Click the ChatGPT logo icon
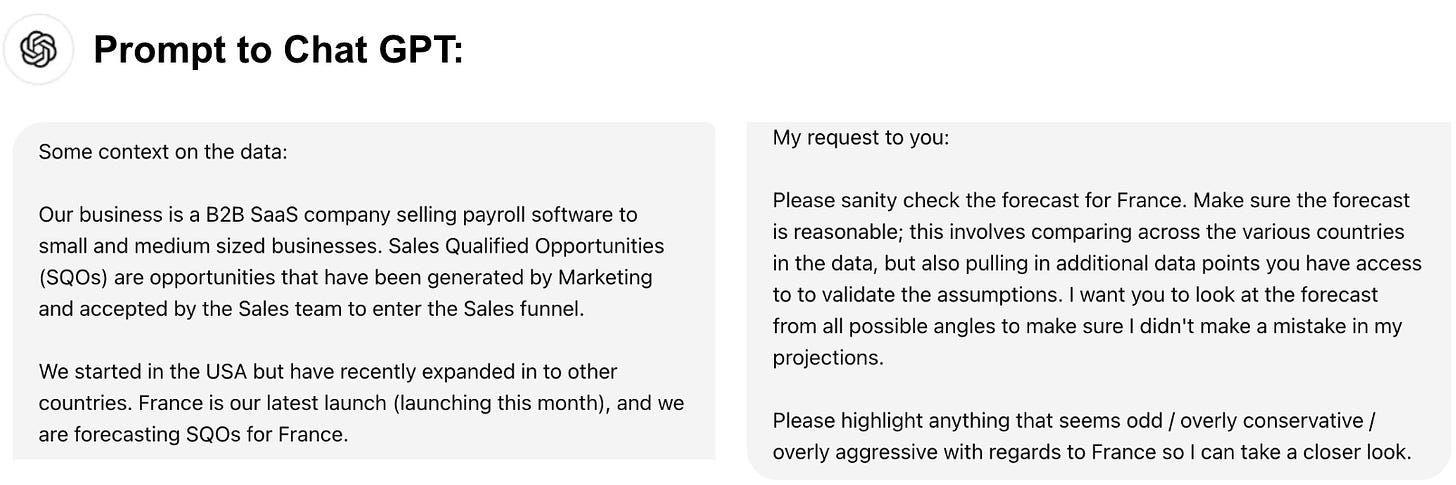 pyautogui.click(x=37, y=48)
